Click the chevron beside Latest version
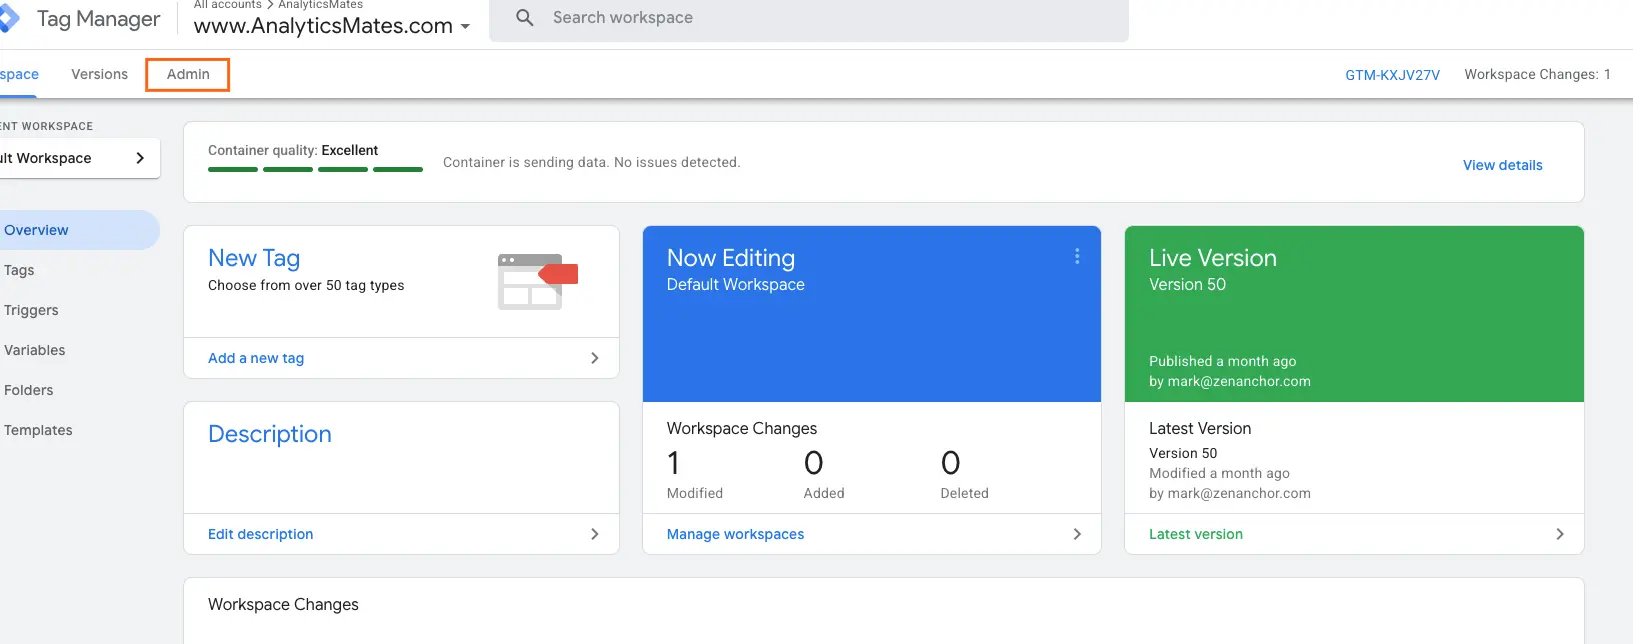Image resolution: width=1633 pixels, height=644 pixels. pyautogui.click(x=1560, y=534)
